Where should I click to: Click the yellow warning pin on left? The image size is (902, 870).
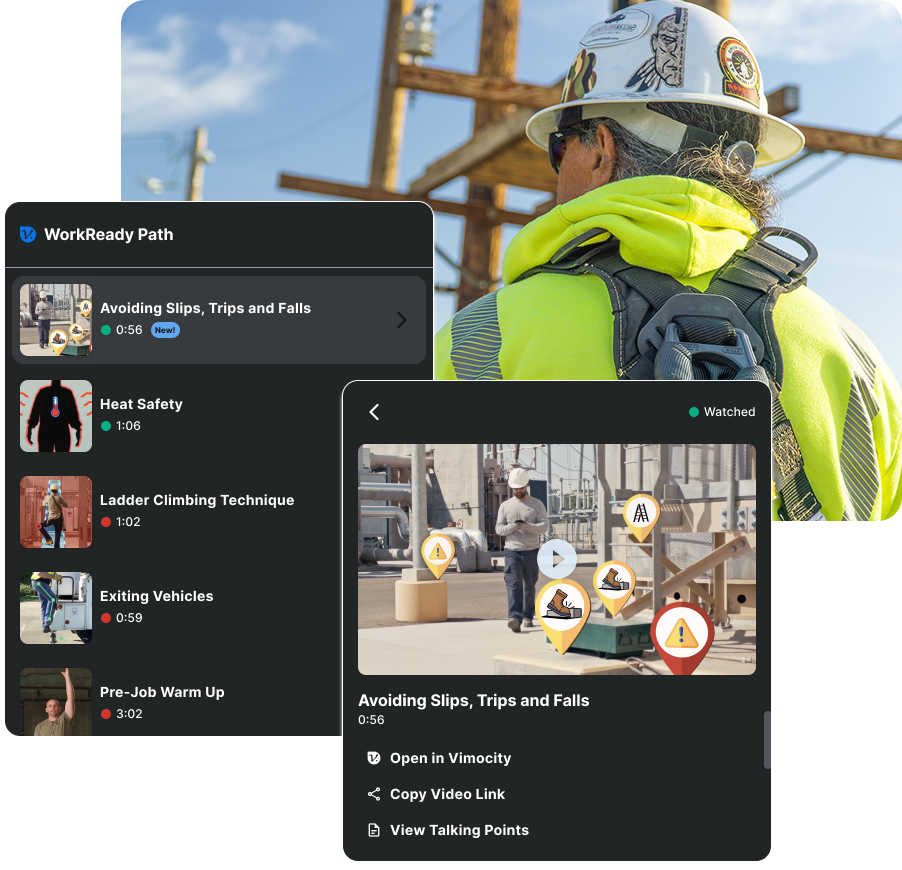(437, 552)
